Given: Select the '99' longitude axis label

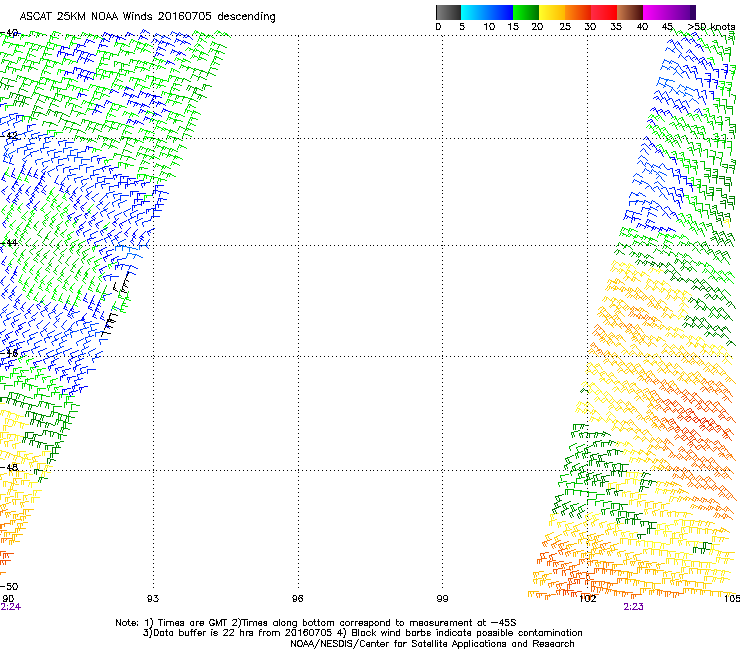Looking at the screenshot, I should (442, 599).
